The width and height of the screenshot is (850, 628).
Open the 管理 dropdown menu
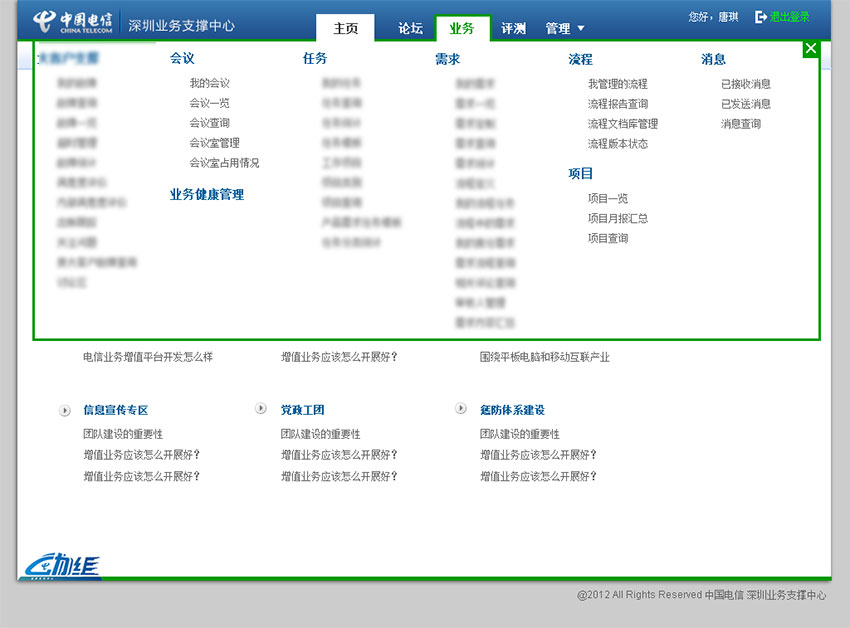click(563, 28)
